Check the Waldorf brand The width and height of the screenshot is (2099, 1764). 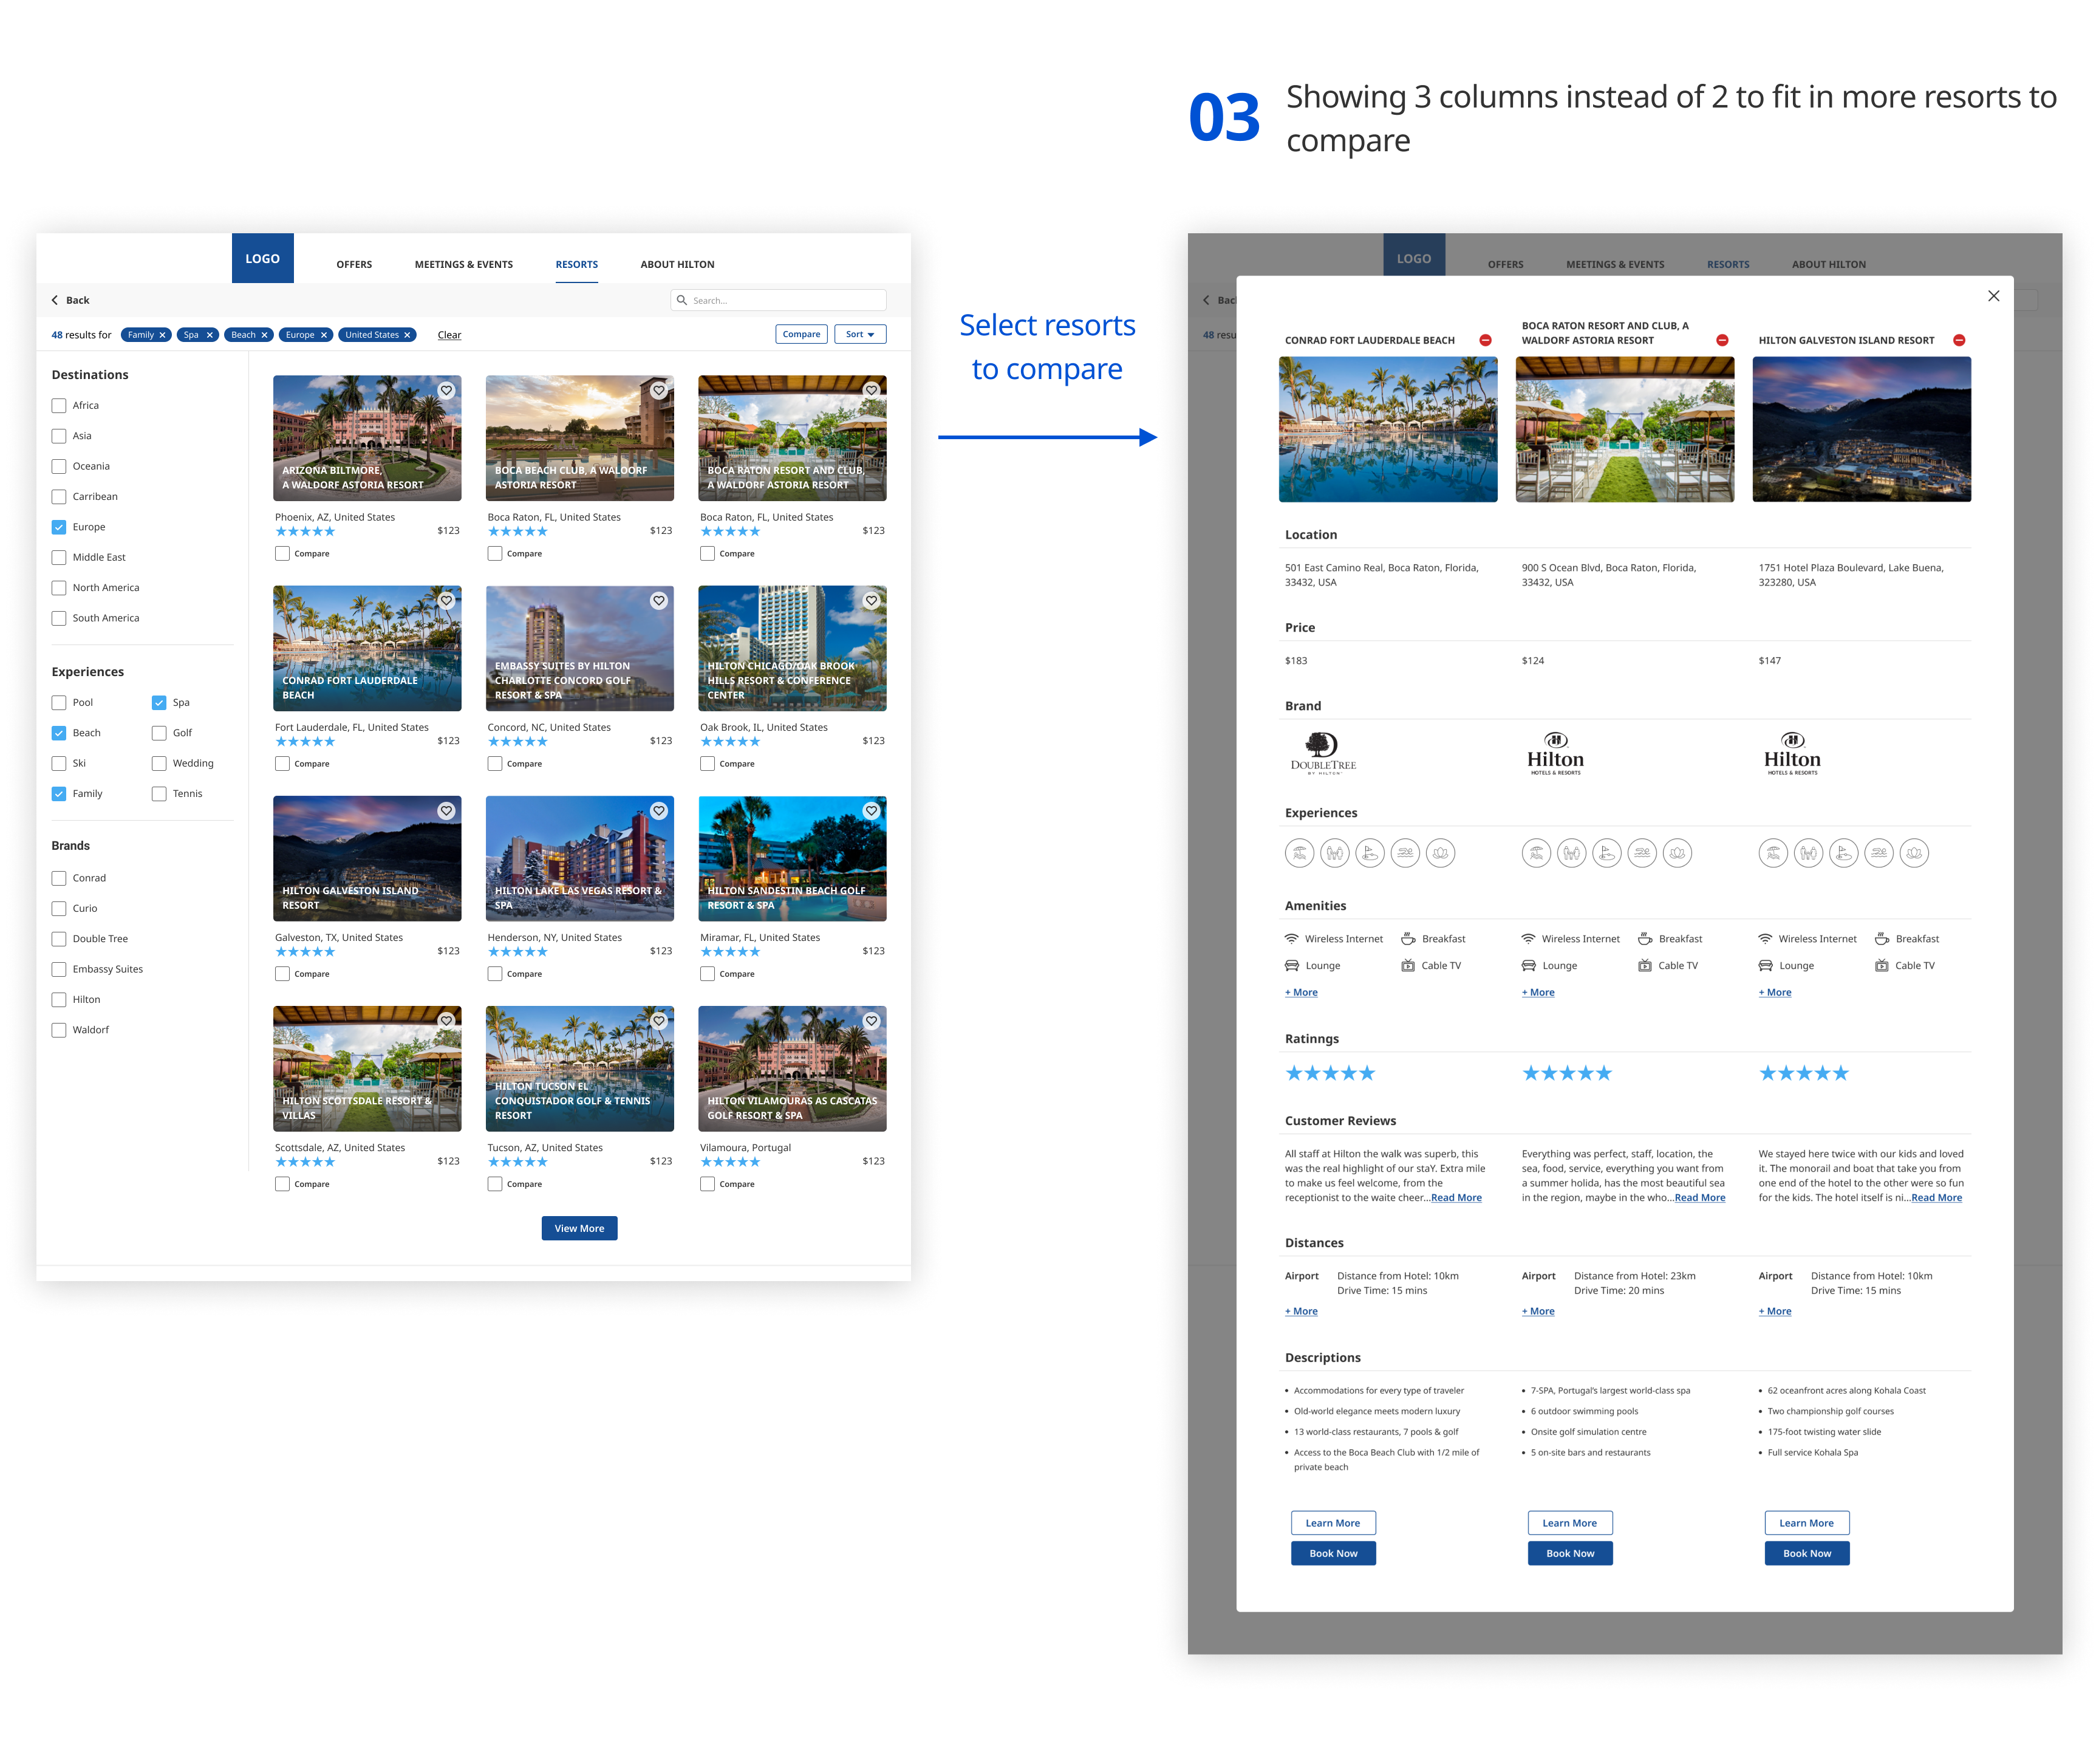59,1030
